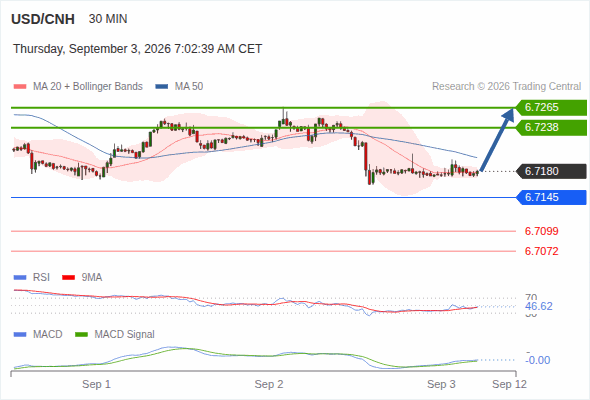Click the 6.7072 red support label

click(541, 251)
